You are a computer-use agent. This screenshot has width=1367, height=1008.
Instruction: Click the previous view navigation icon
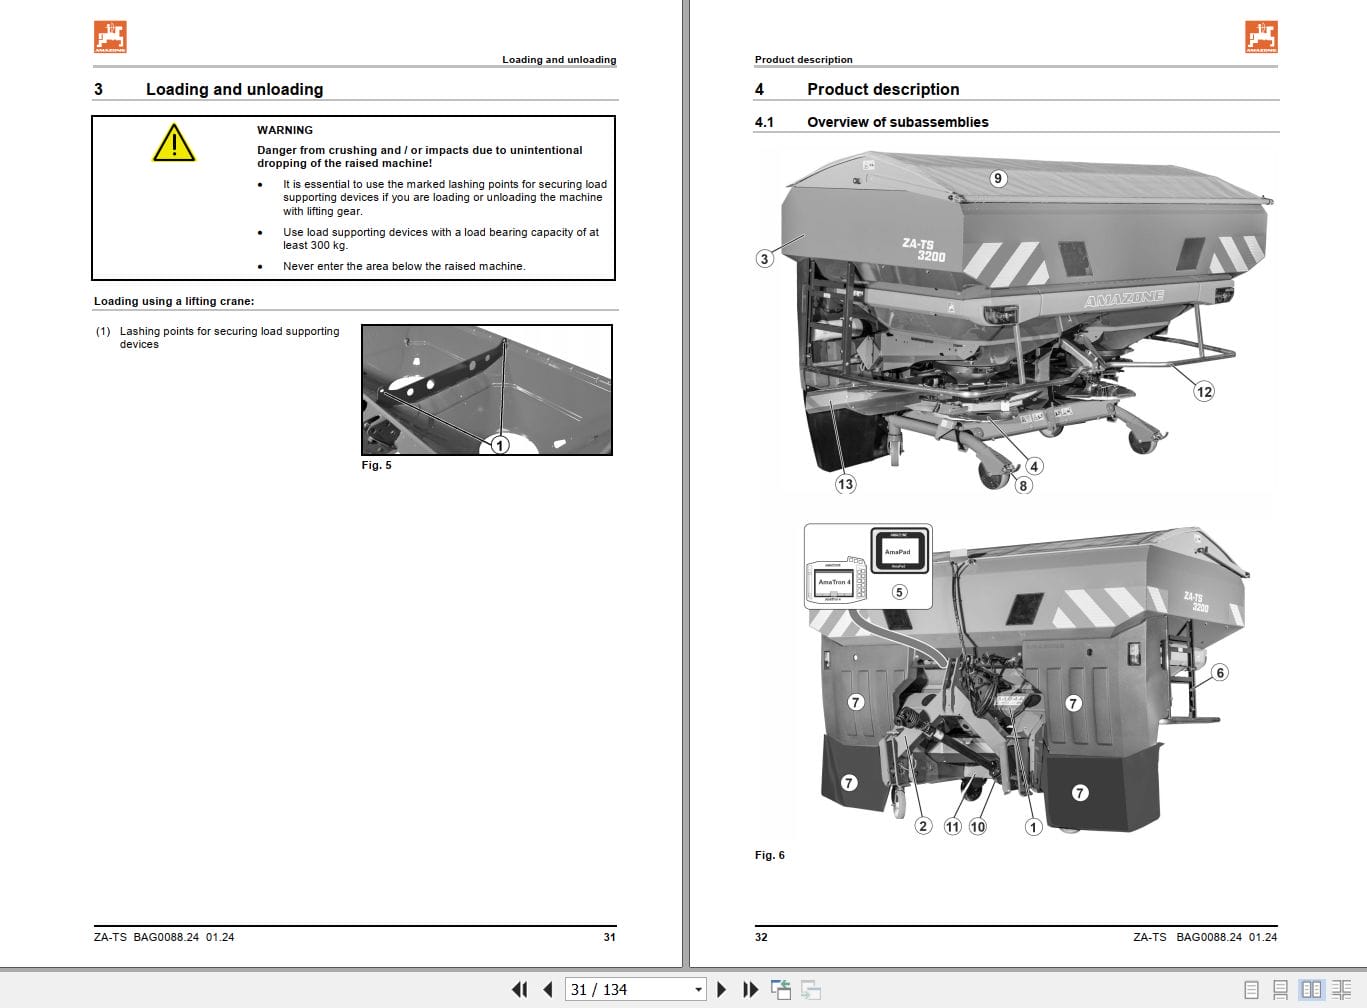tap(781, 989)
